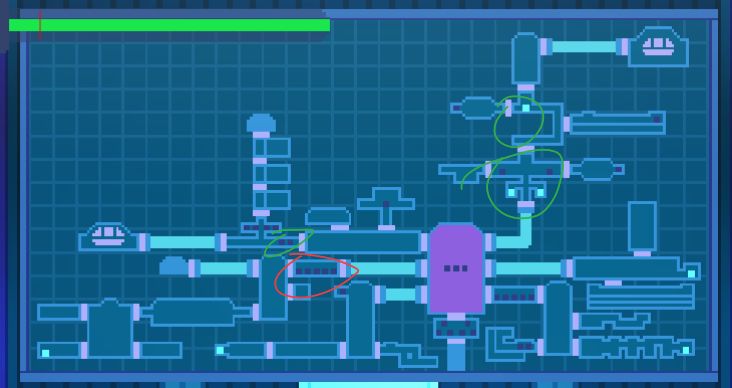Click the wide room left of the purple room's top door
732x388 pixels.
pyautogui.click(x=363, y=242)
